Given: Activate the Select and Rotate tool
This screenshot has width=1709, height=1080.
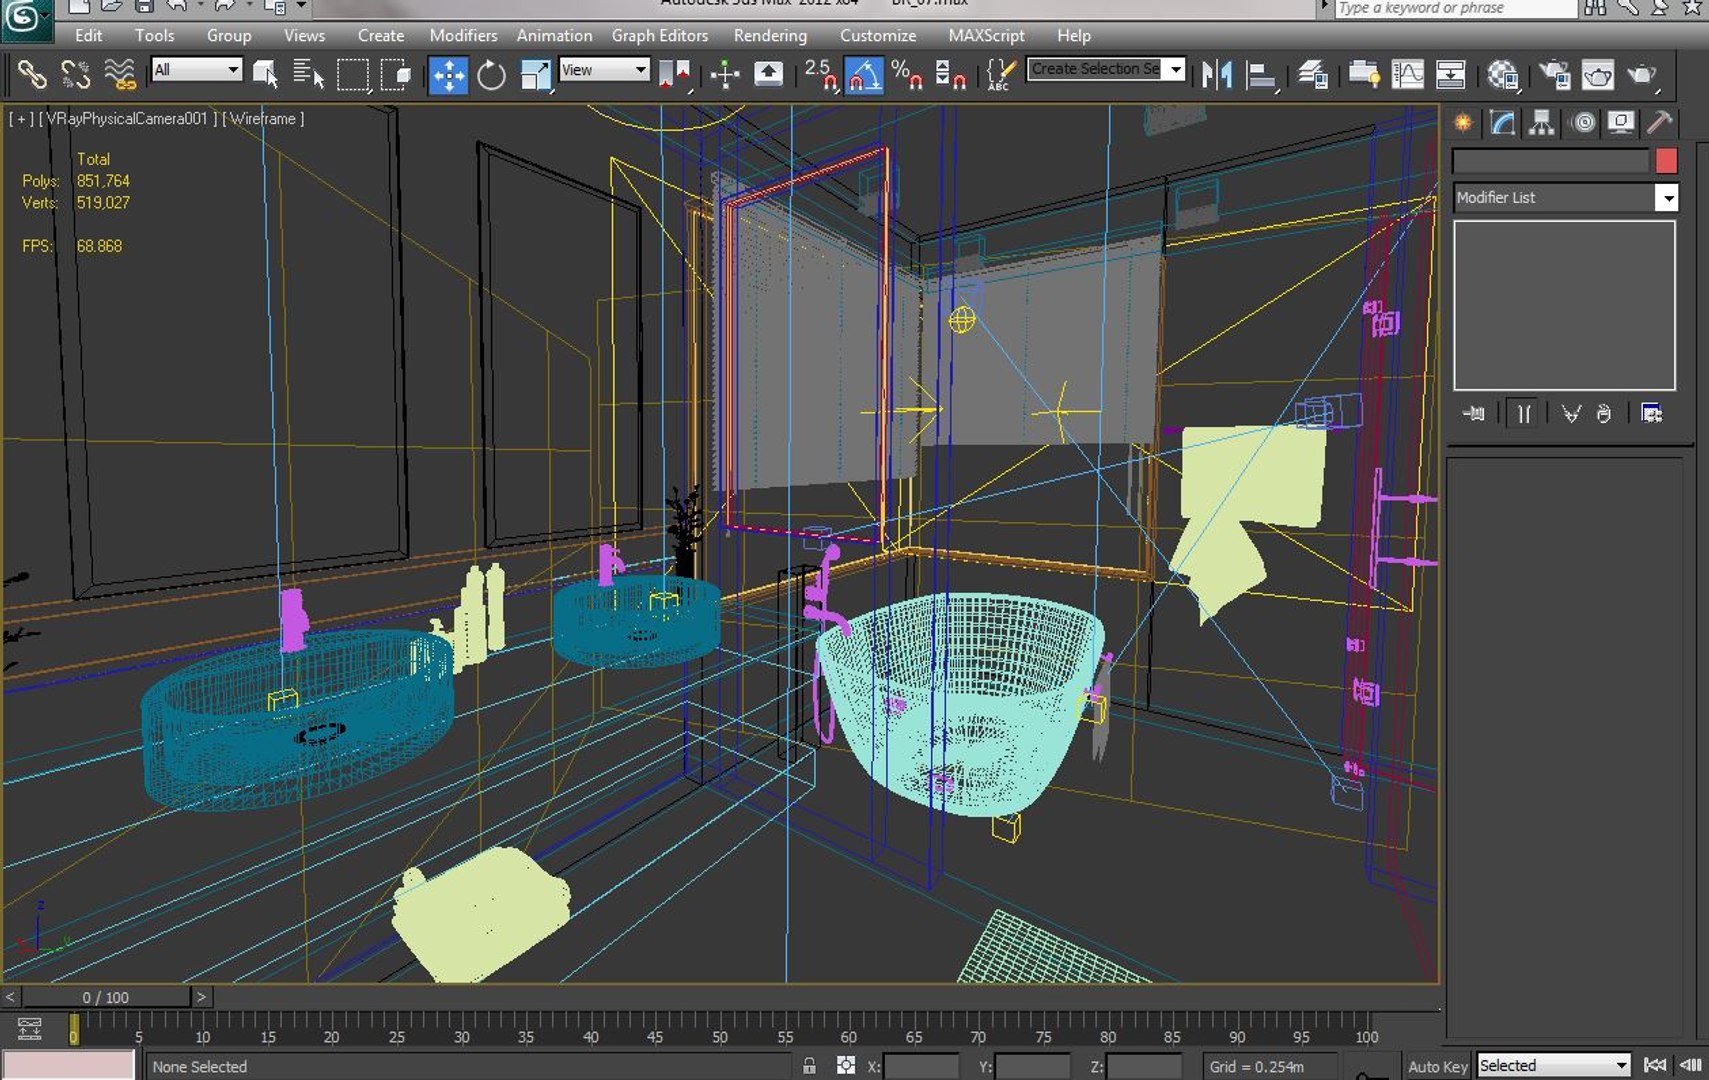Looking at the screenshot, I should [x=491, y=74].
